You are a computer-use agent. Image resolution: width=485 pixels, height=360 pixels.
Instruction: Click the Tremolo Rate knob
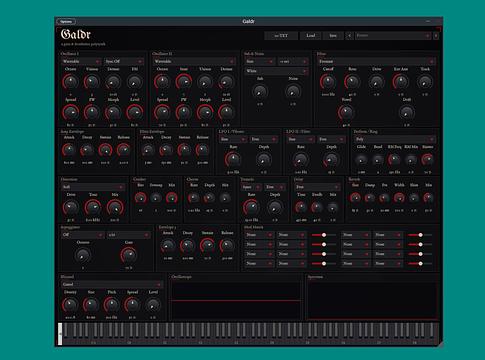tap(251, 208)
